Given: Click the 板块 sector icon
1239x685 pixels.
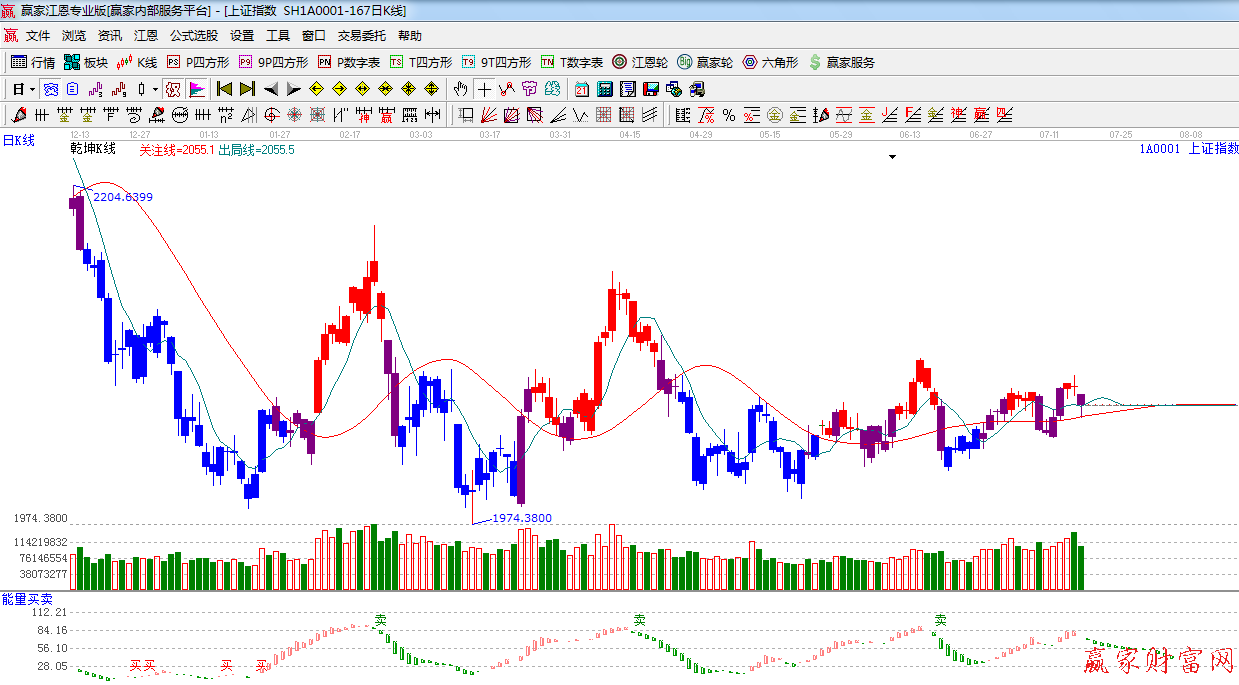Looking at the screenshot, I should tap(86, 62).
